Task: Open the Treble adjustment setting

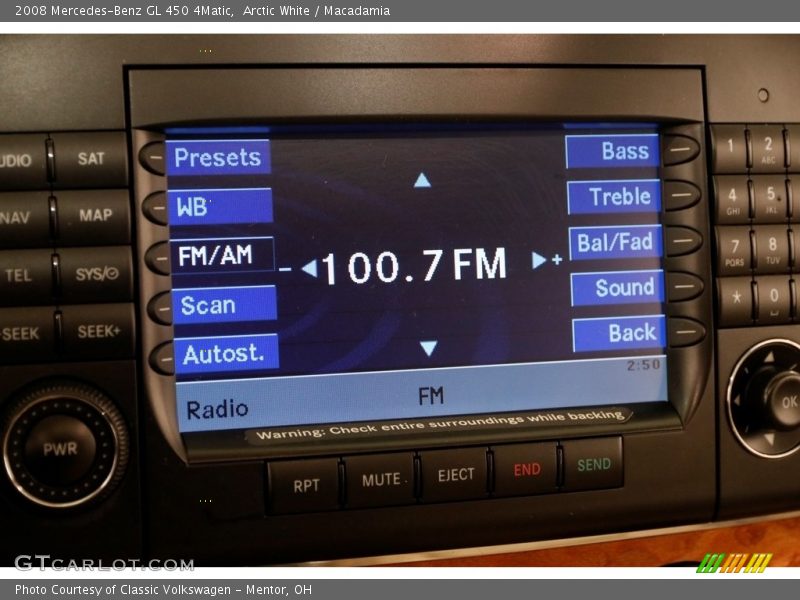Action: point(614,196)
